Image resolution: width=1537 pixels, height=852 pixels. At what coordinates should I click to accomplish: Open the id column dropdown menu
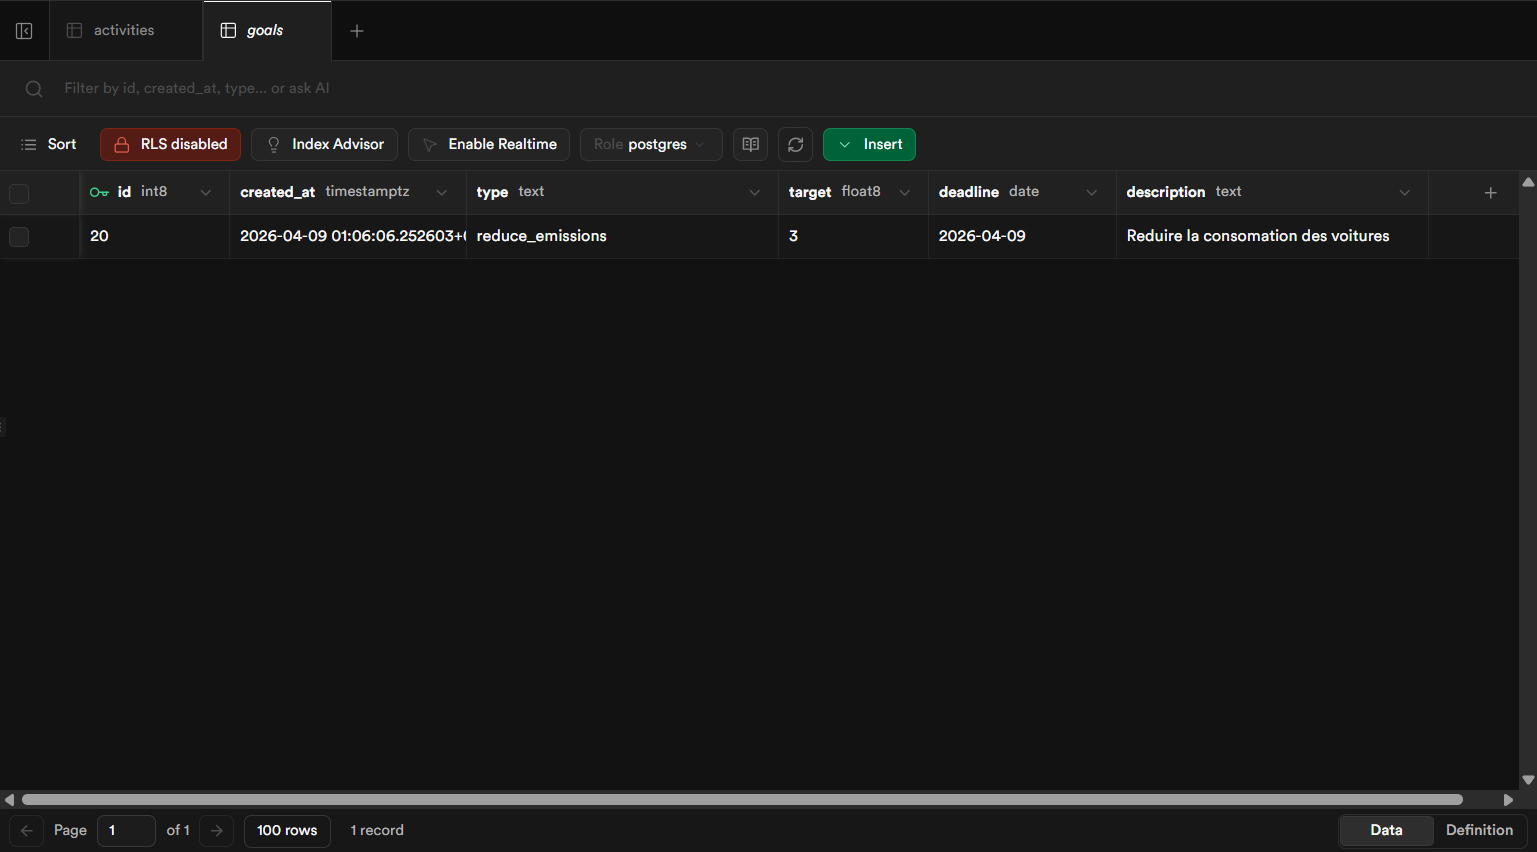[206, 193]
